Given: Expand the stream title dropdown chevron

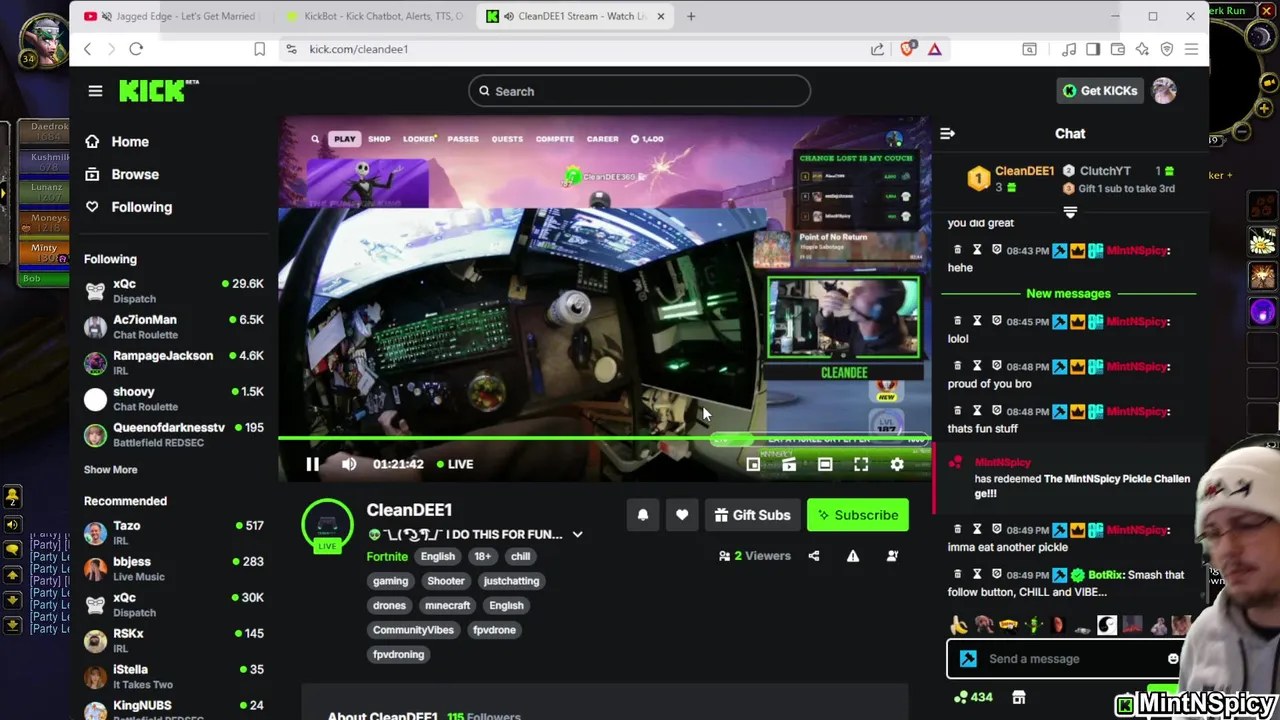Looking at the screenshot, I should pos(577,534).
